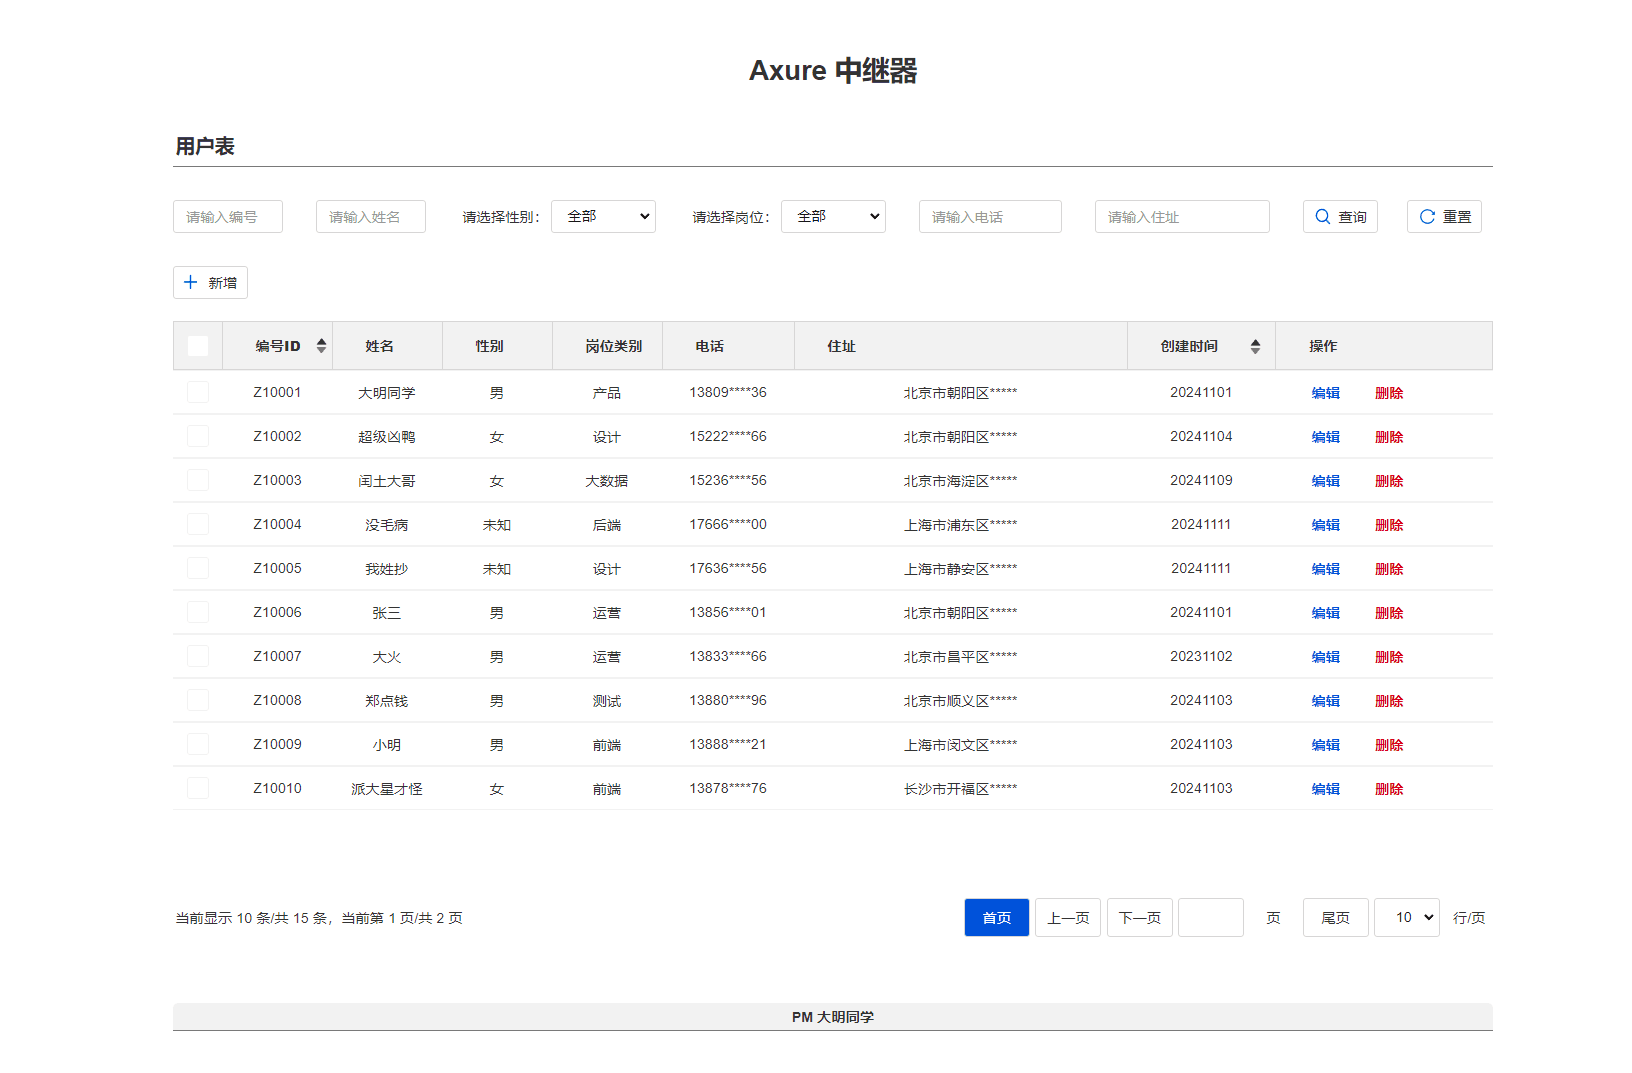Check the row Z10004 checkbox
This screenshot has height=1073, width=1632.
point(198,524)
